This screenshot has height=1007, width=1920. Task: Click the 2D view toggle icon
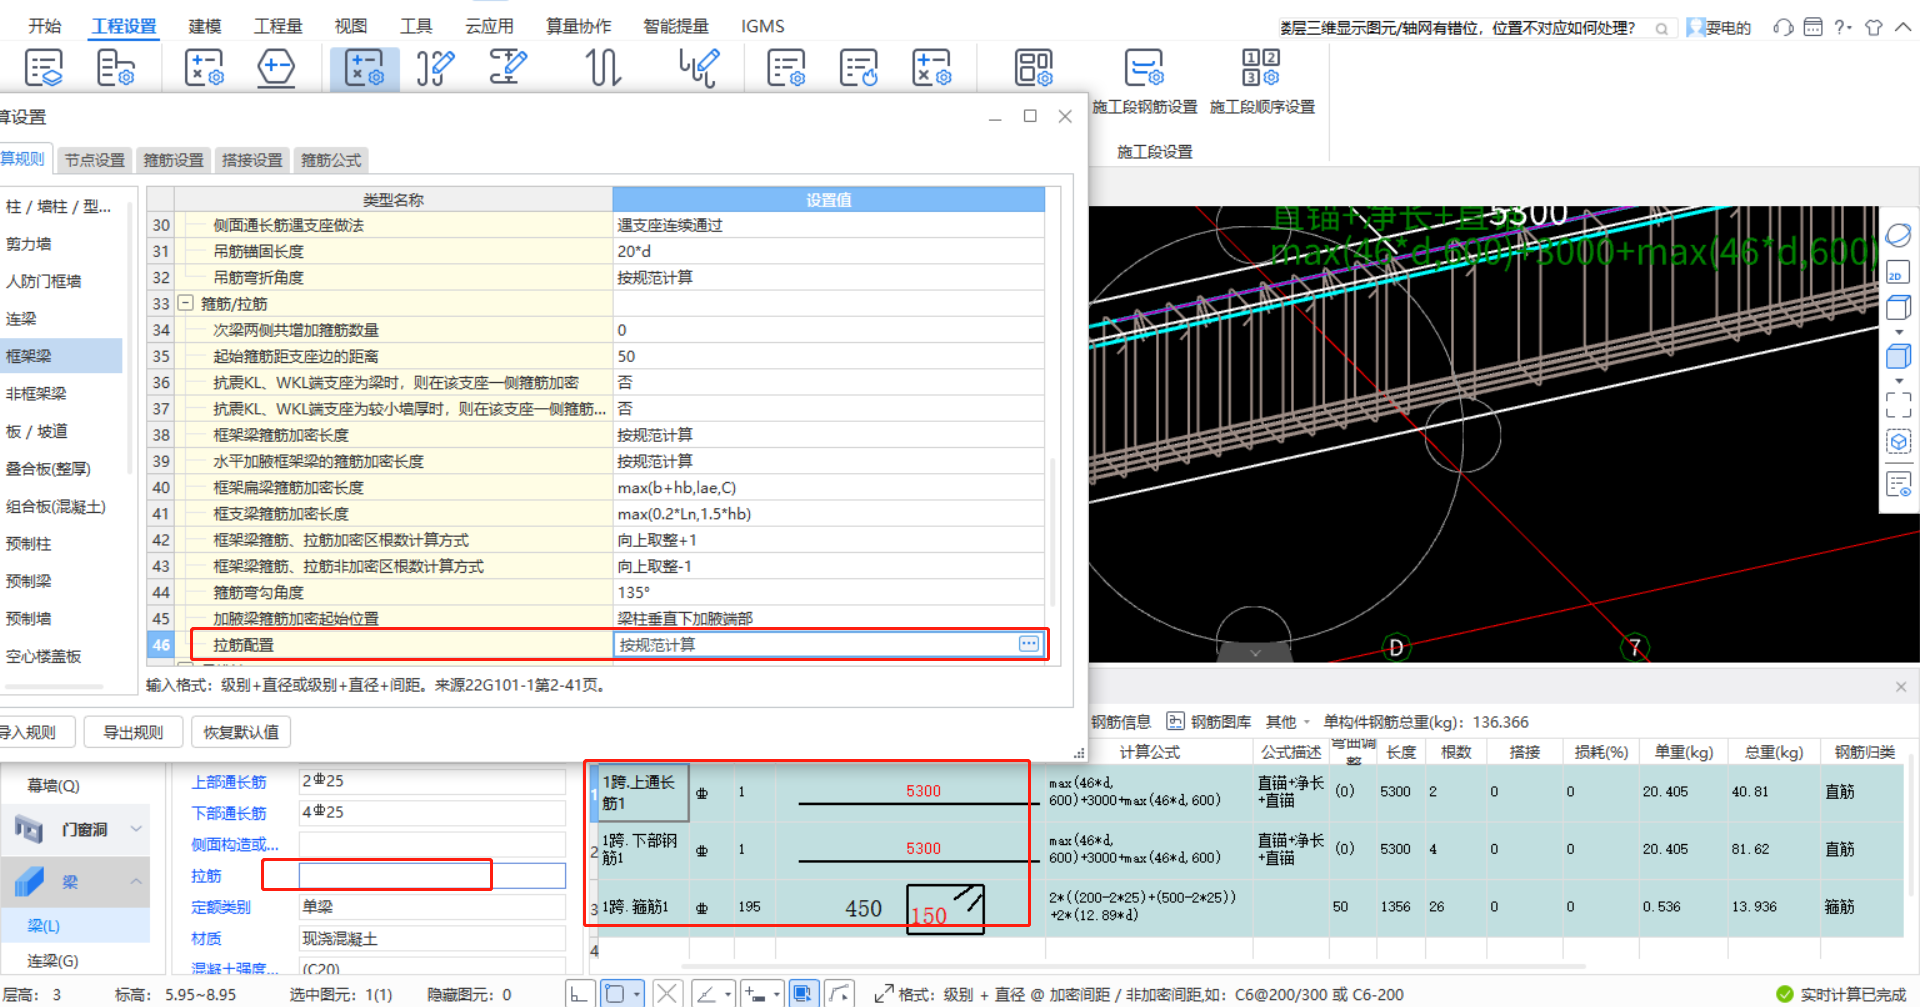coord(1896,272)
